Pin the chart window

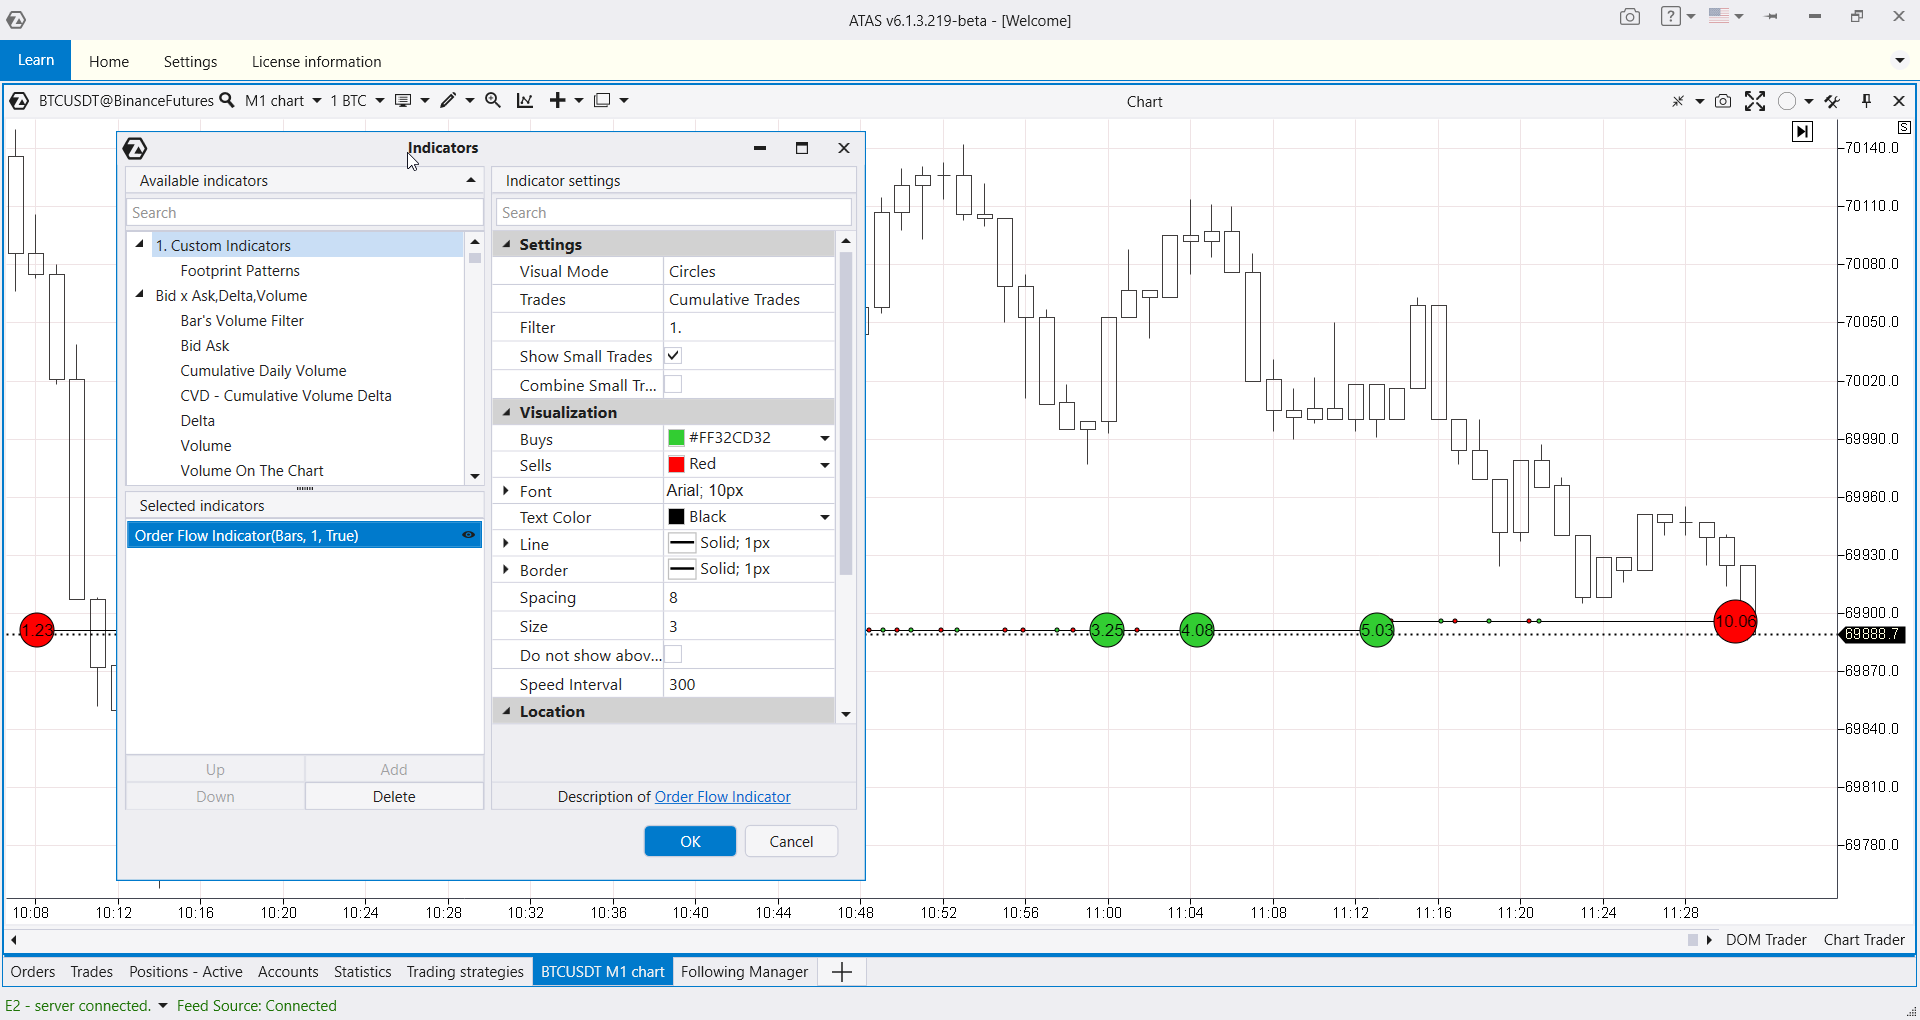[1866, 101]
